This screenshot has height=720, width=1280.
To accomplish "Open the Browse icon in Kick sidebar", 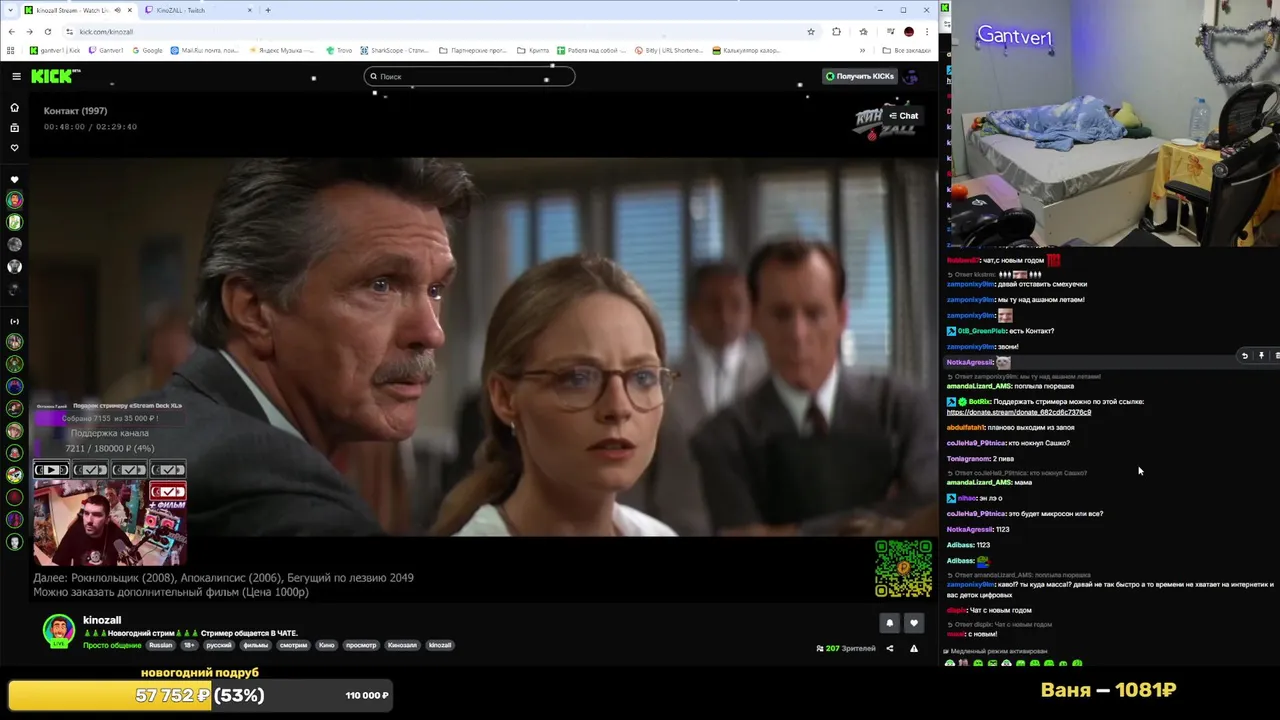I will click(x=14, y=128).
